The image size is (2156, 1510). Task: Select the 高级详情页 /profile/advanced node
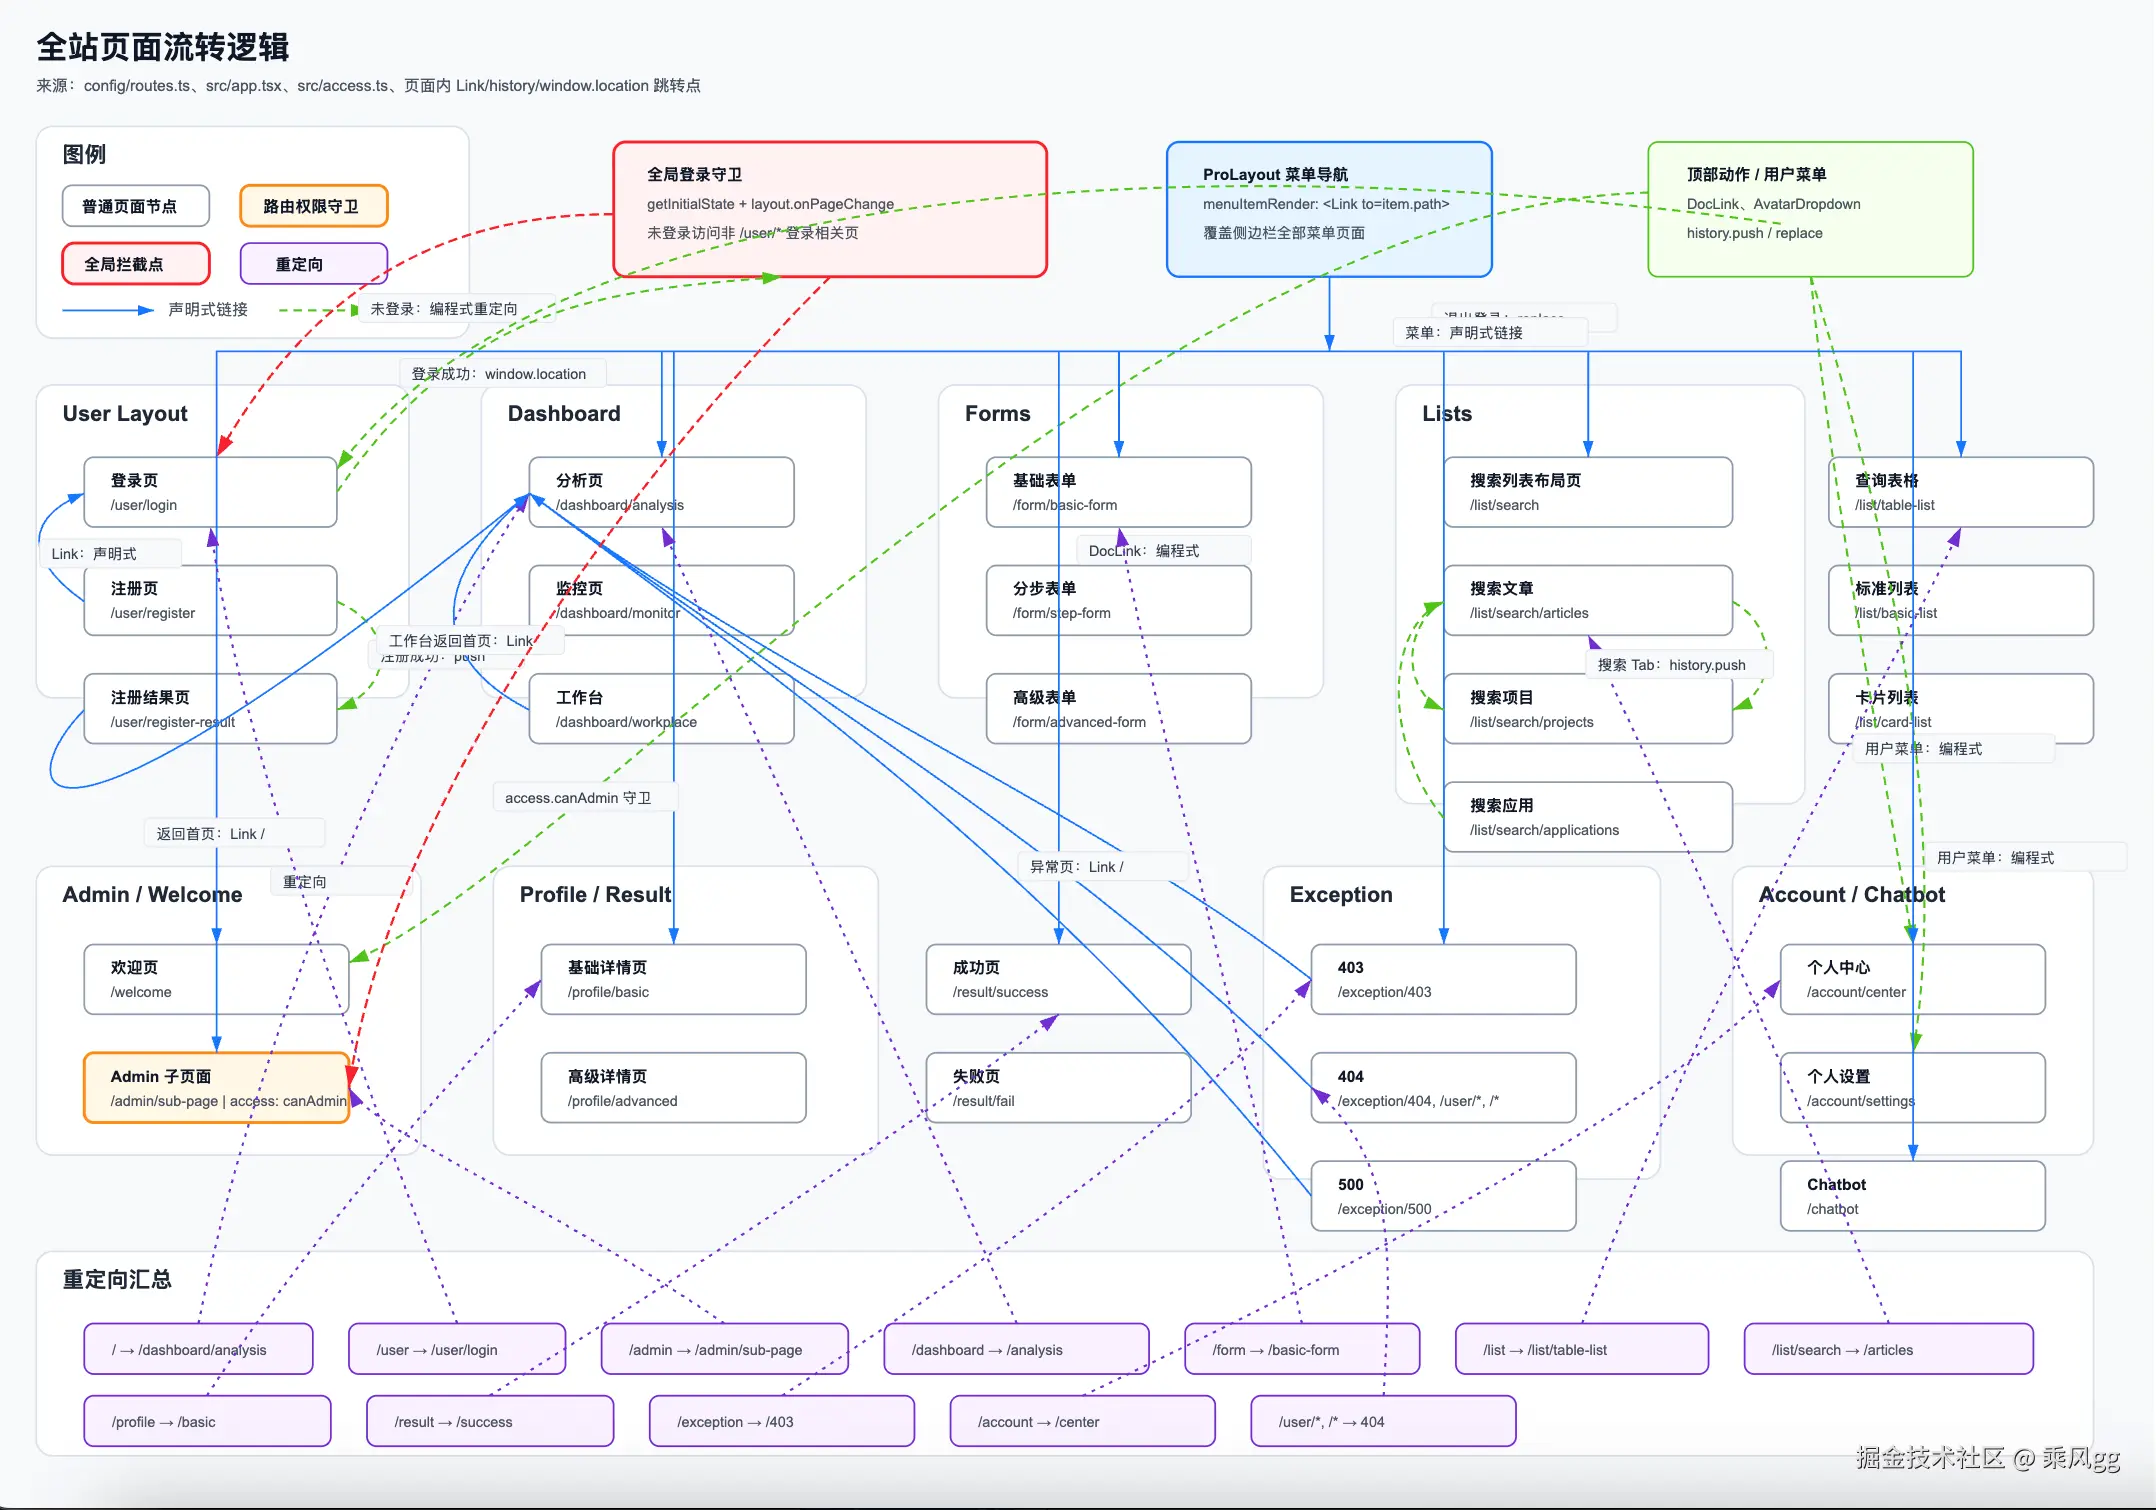(x=673, y=1088)
